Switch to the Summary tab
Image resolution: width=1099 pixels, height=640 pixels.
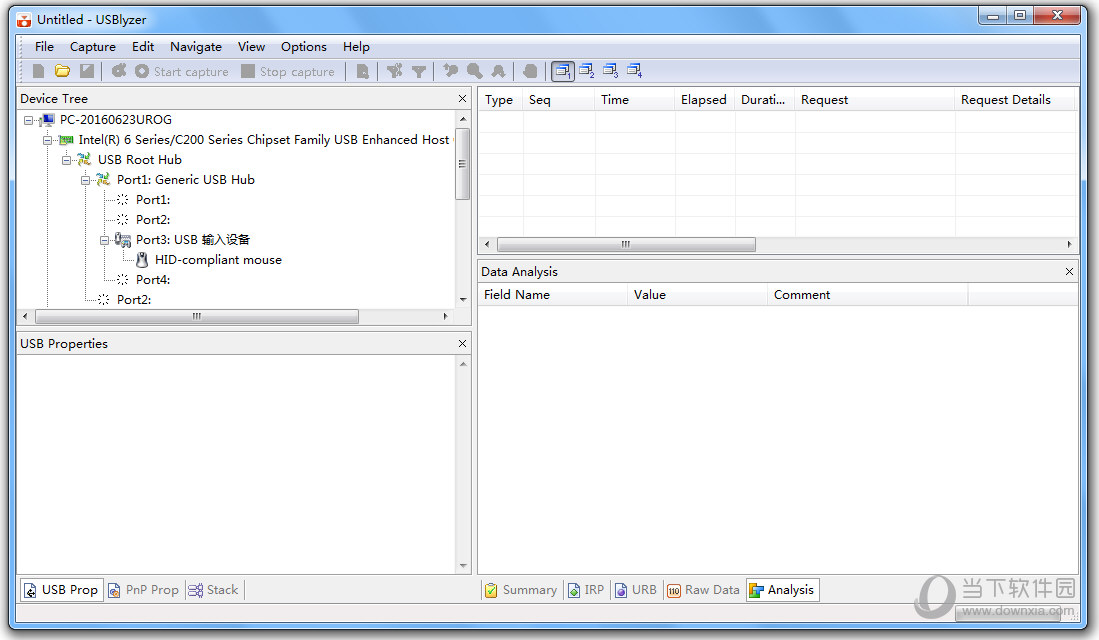pyautogui.click(x=521, y=590)
